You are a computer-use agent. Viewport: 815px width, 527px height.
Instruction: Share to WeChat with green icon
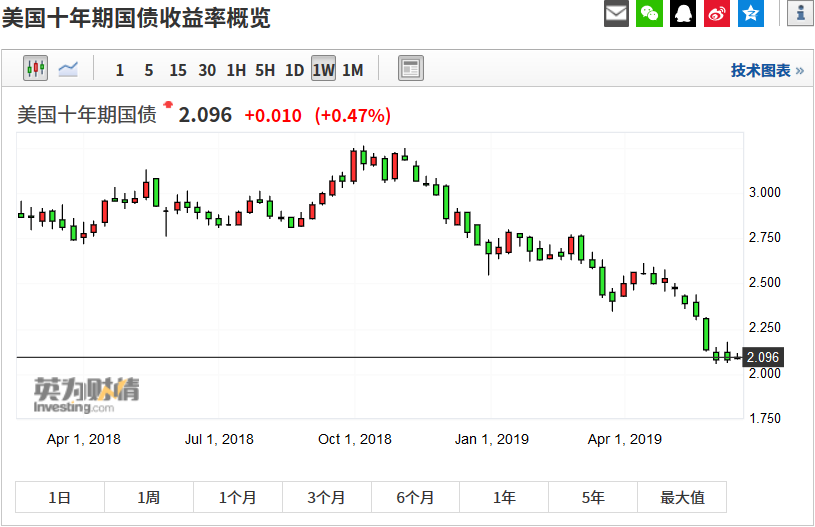[649, 12]
